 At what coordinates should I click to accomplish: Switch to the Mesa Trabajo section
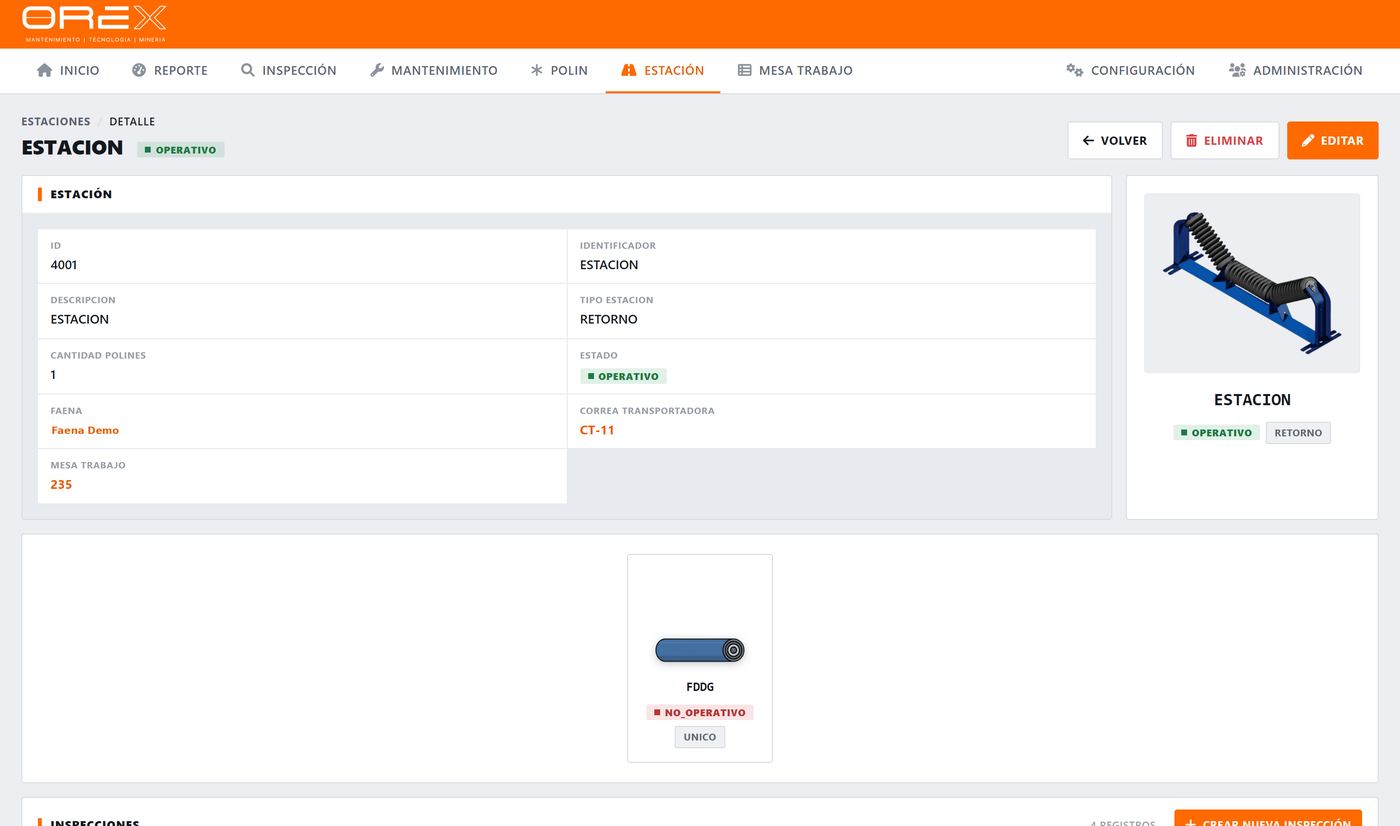pyautogui.click(x=795, y=70)
